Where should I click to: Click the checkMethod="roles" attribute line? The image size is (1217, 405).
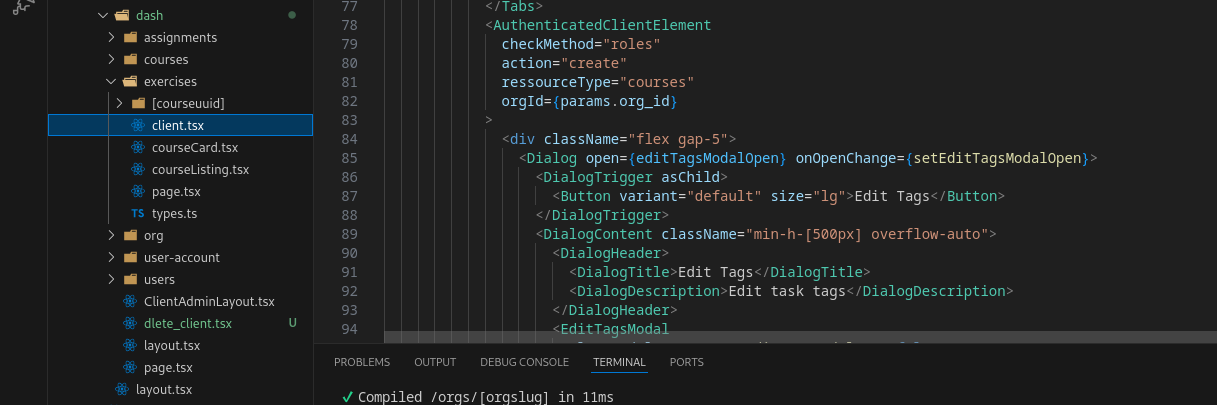pos(582,44)
